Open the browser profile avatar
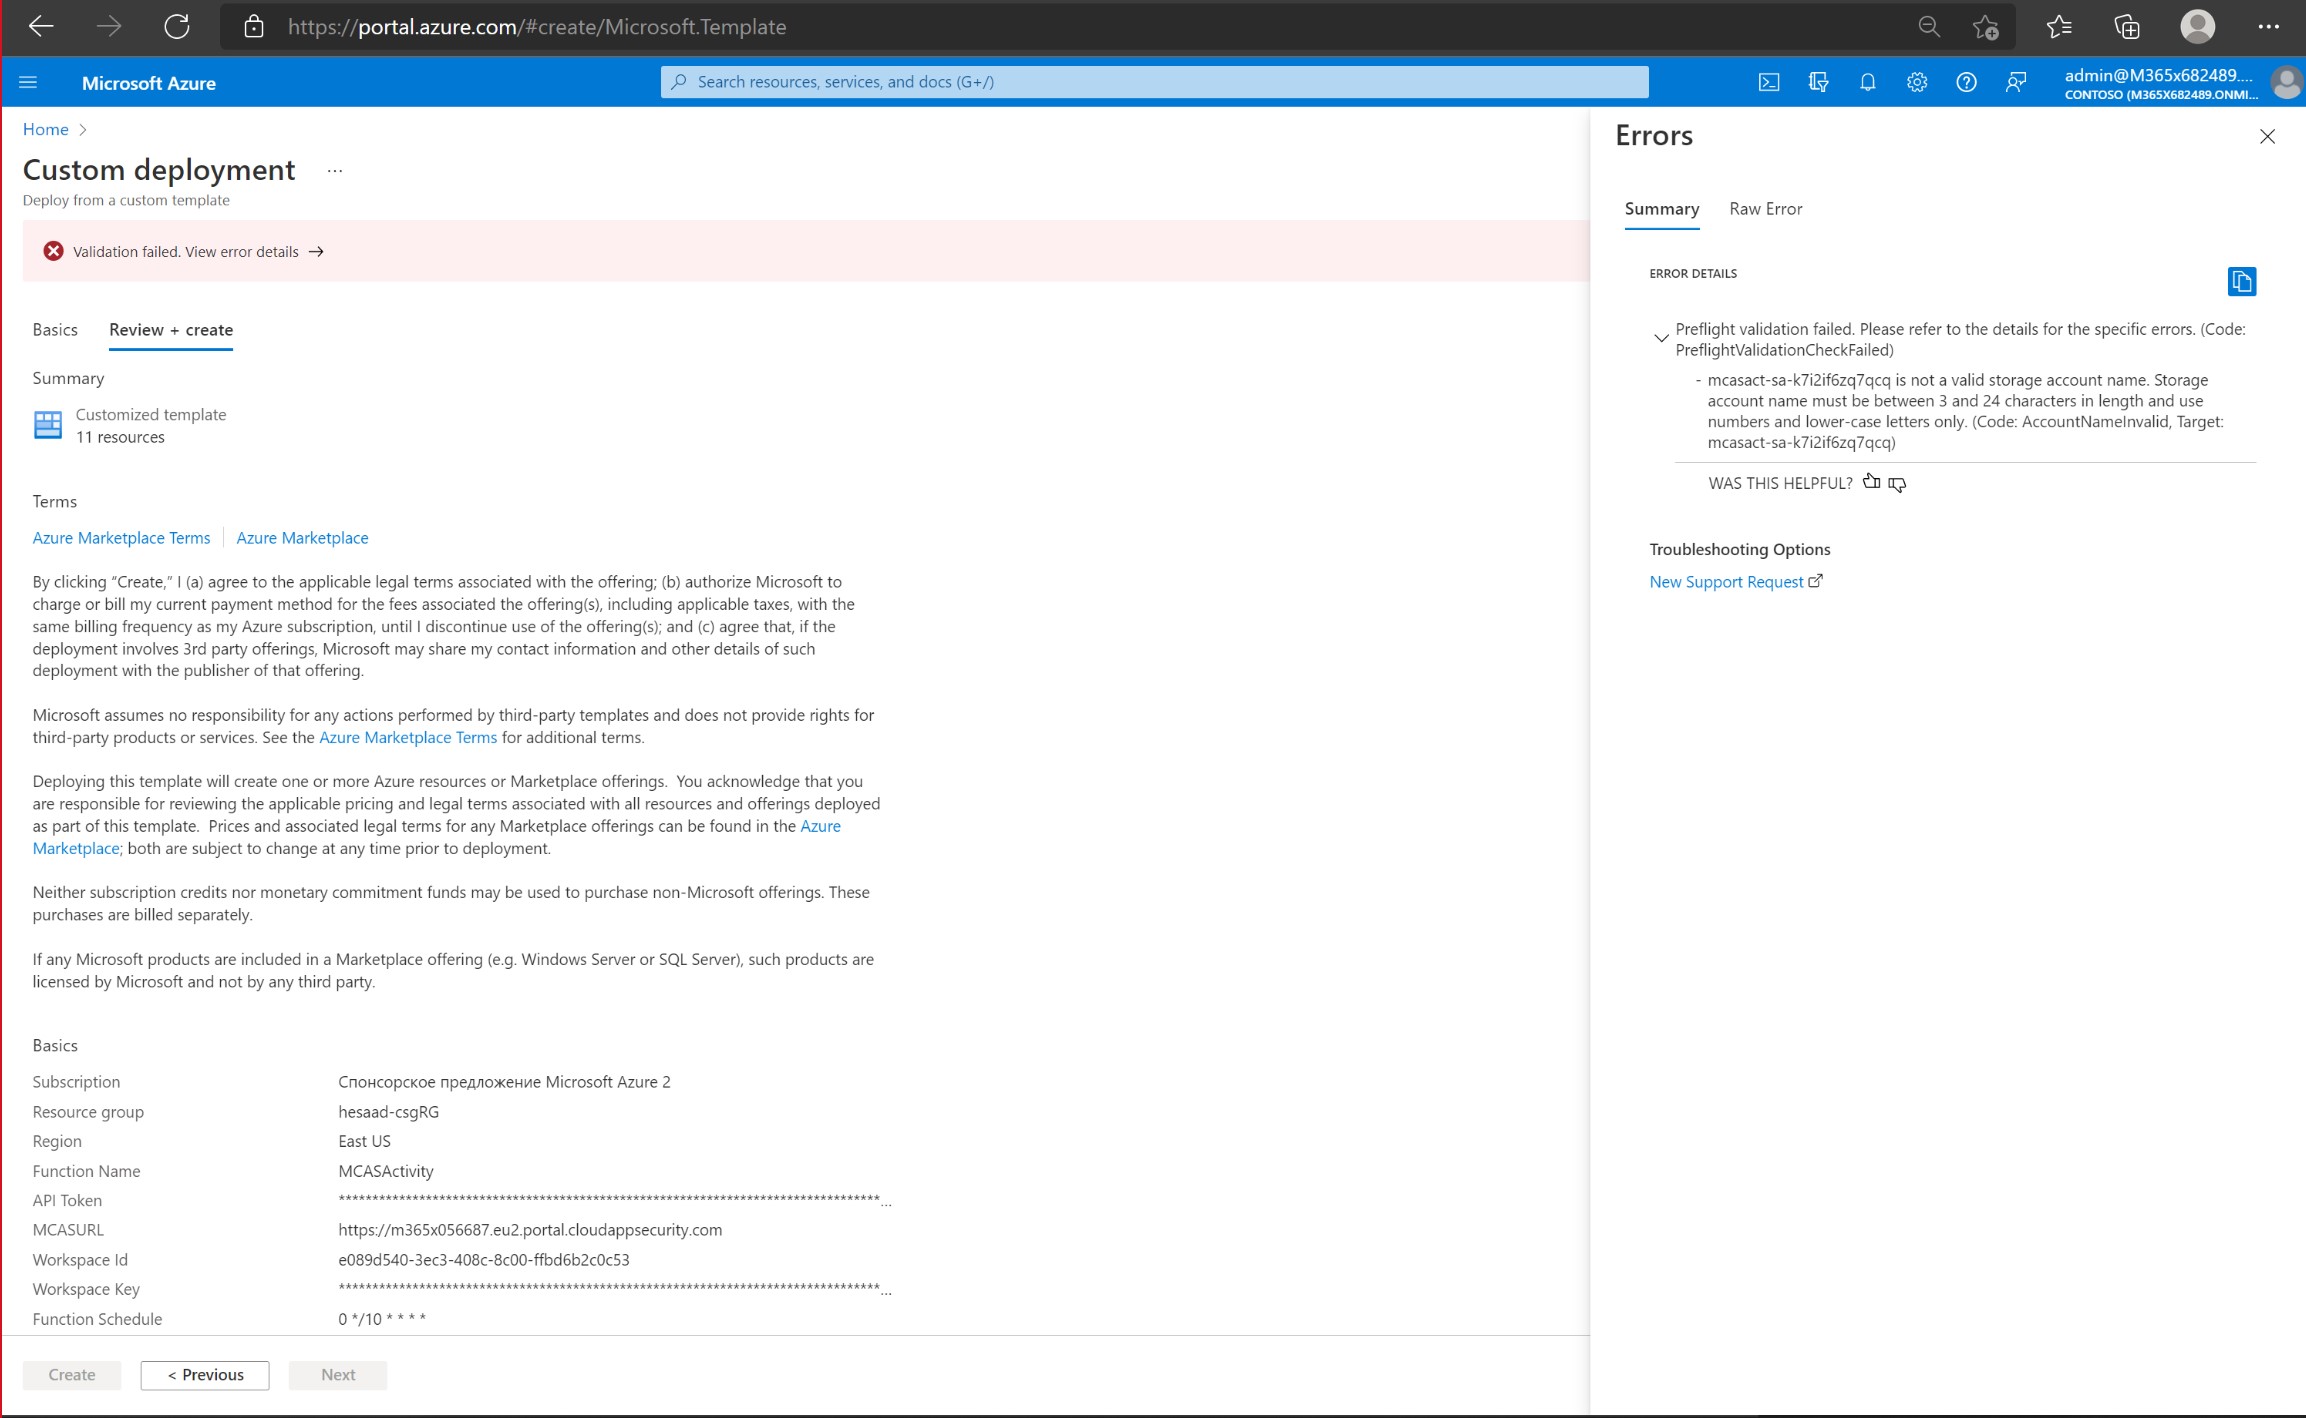This screenshot has width=2306, height=1418. 2199,27
